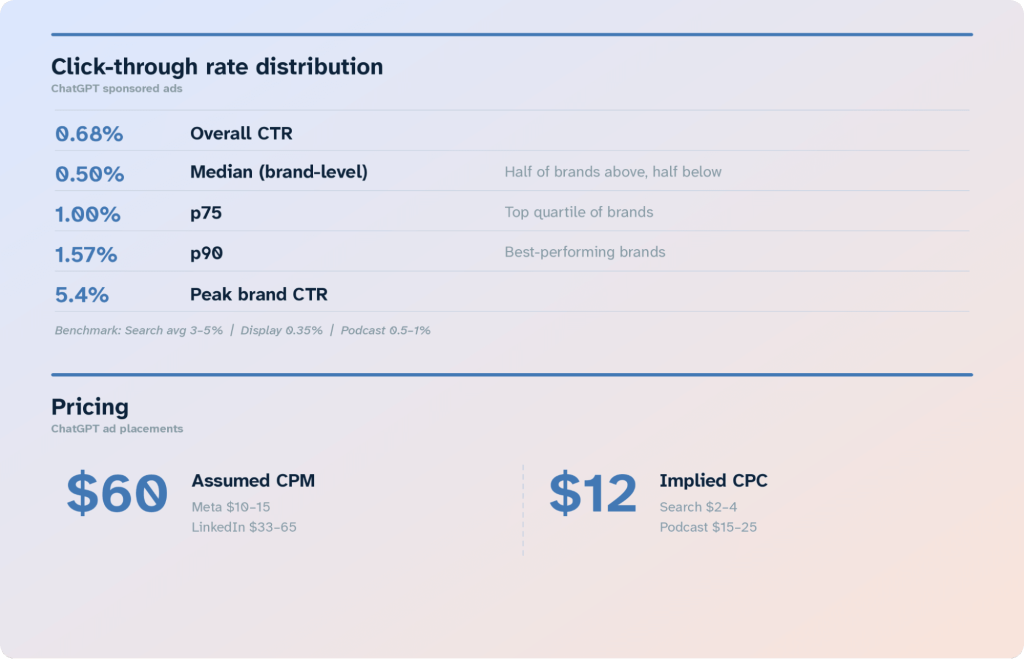Select the 'Overall CTR' label
The image size is (1024, 659).
(x=241, y=133)
